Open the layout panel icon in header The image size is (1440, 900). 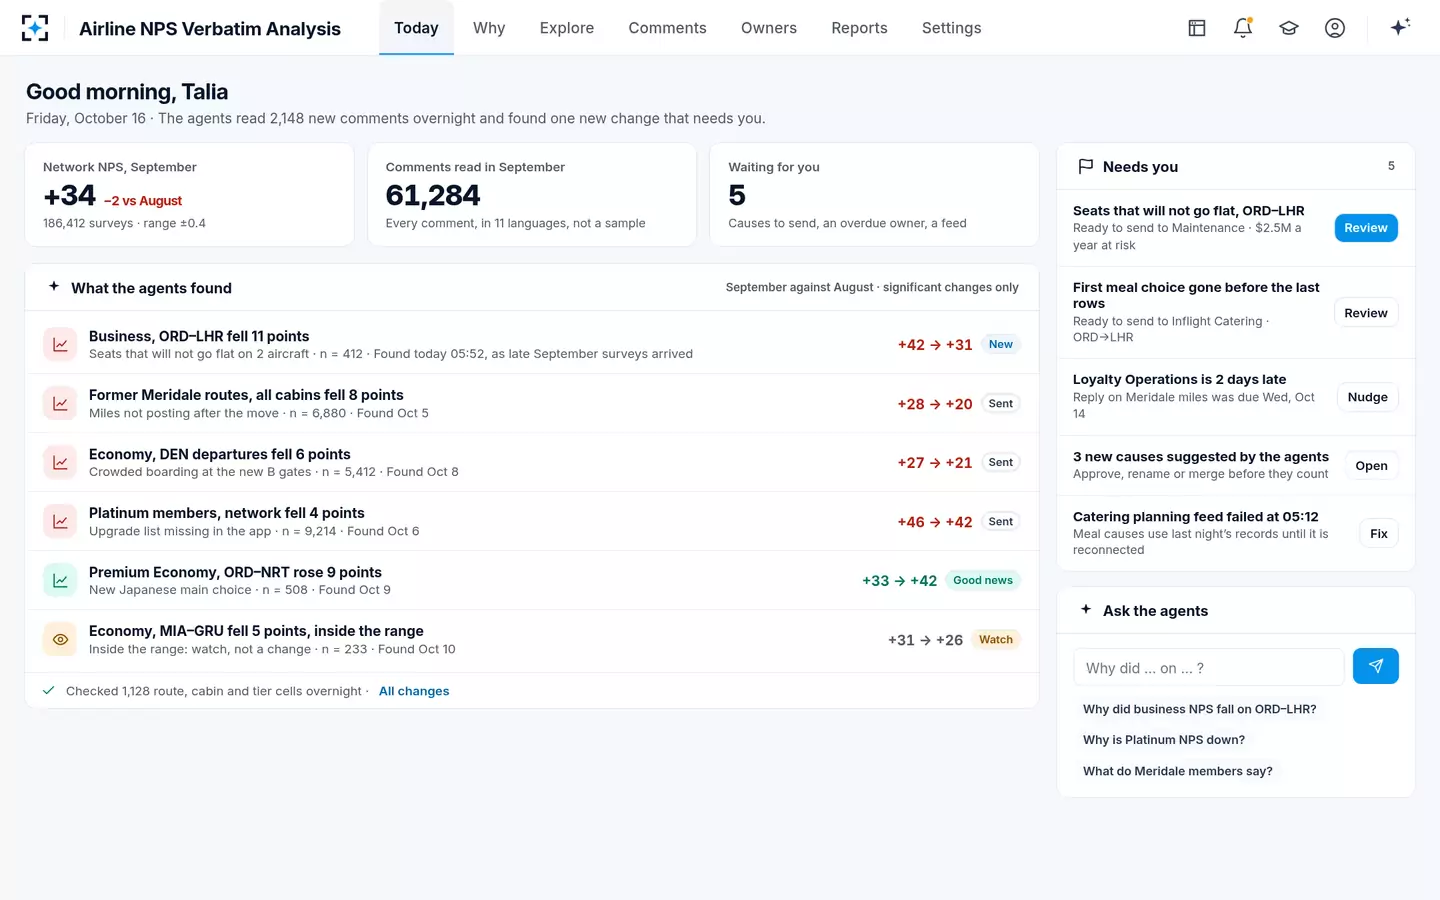coord(1197,28)
